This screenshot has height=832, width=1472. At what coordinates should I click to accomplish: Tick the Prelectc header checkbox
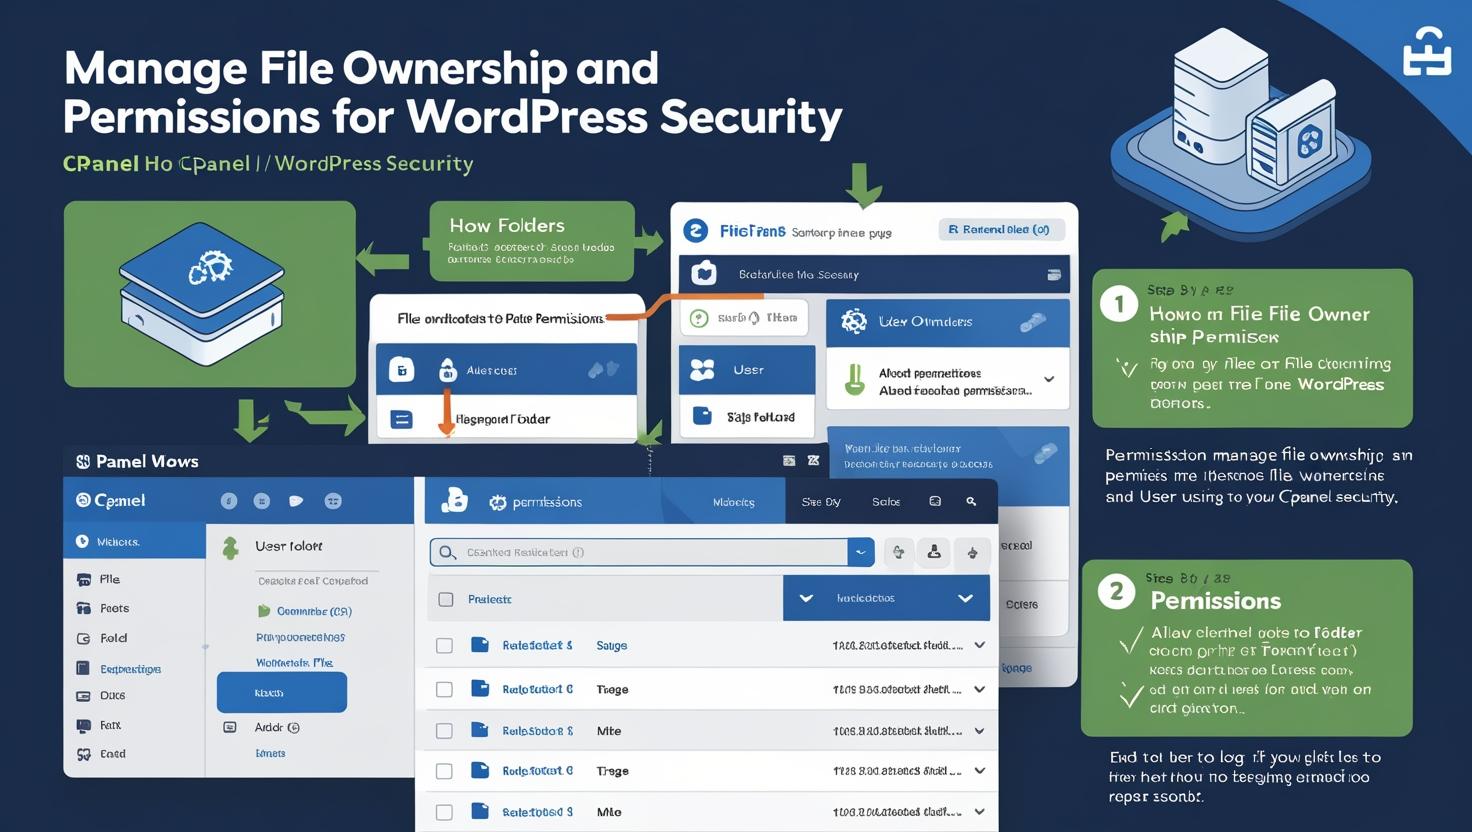coord(446,599)
